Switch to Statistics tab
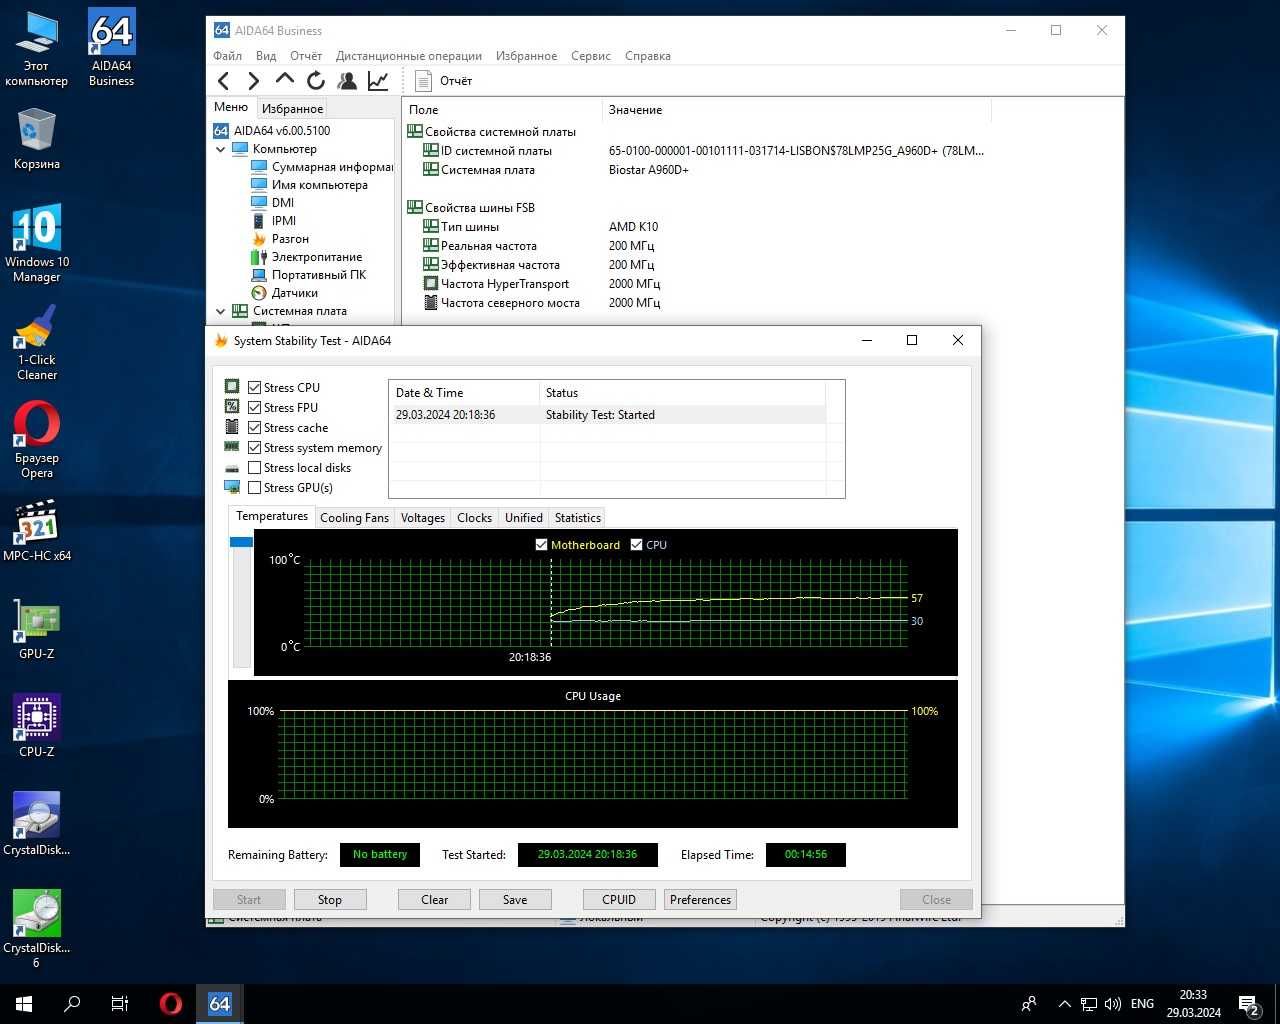 pos(578,518)
